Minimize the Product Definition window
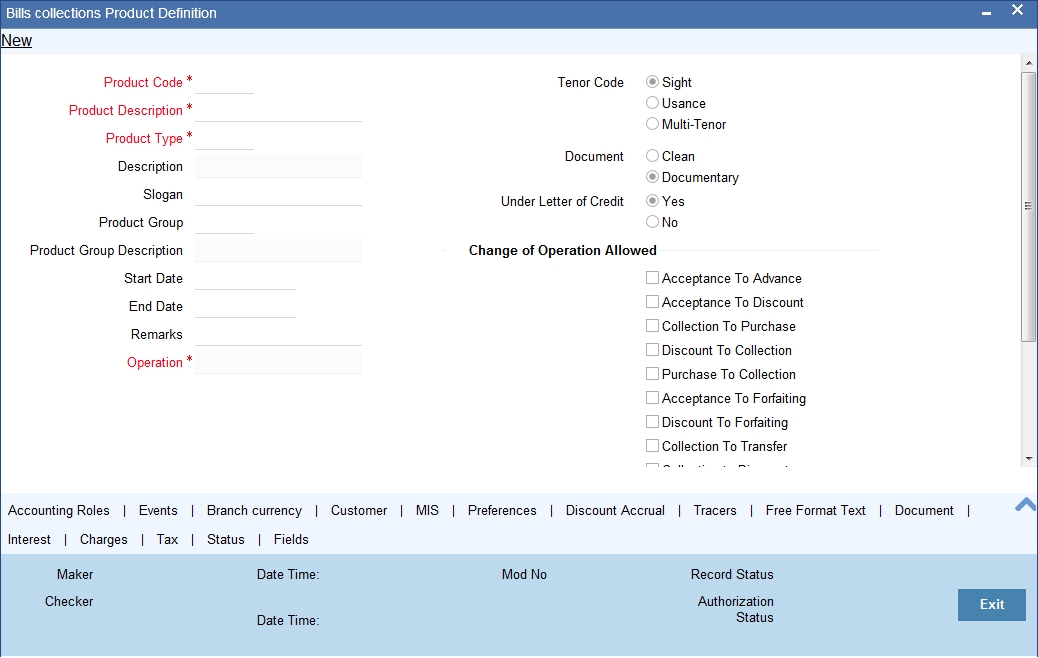The height and width of the screenshot is (658, 1038). 986,13
